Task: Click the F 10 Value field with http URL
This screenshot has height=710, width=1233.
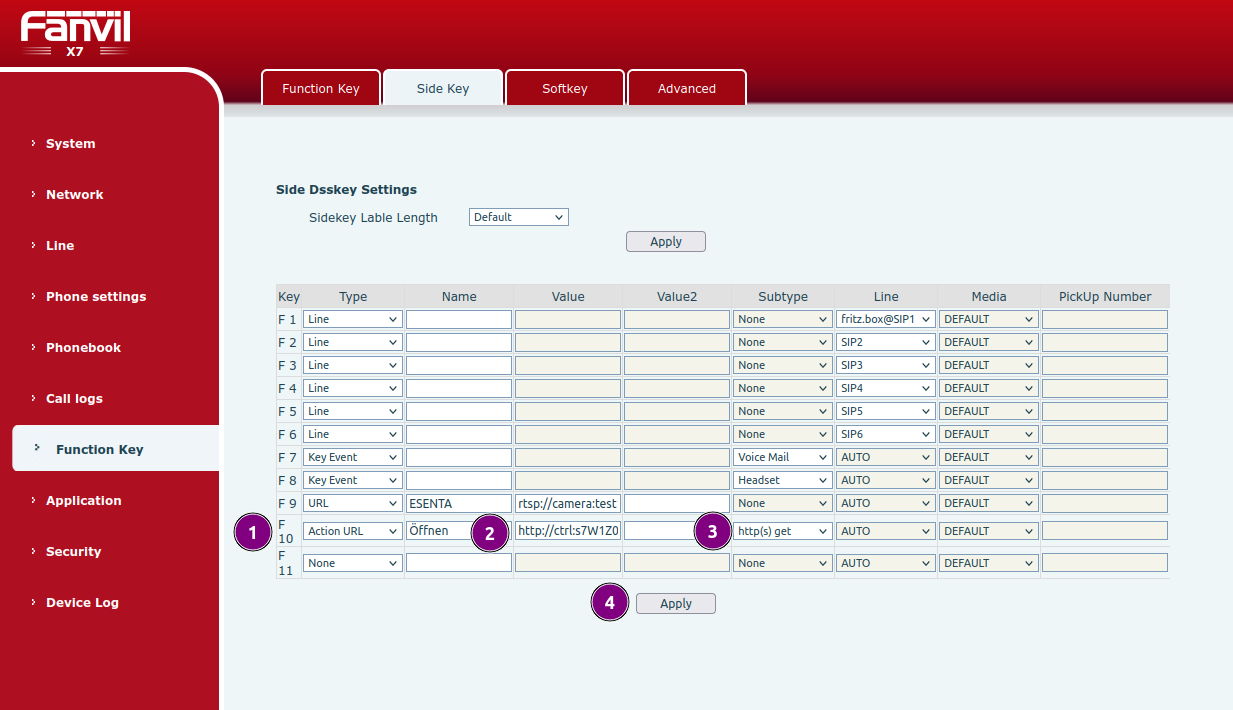Action: click(568, 531)
